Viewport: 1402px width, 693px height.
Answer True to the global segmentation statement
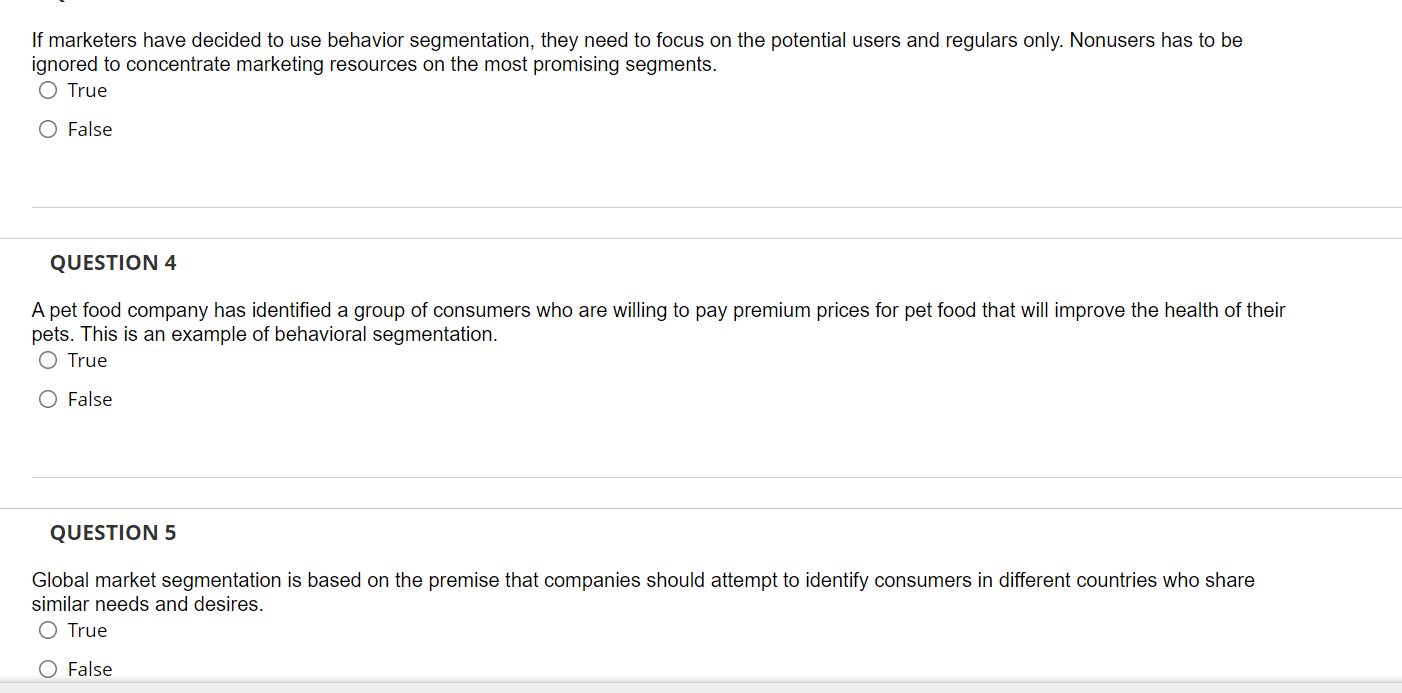(x=47, y=630)
